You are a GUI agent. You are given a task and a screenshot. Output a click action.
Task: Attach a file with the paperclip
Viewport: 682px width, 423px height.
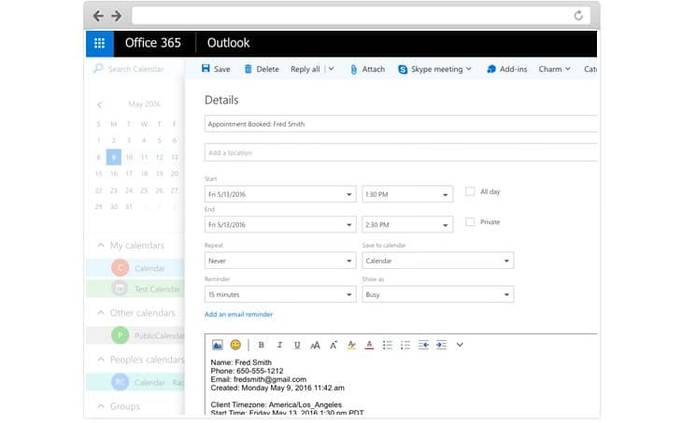tap(368, 69)
